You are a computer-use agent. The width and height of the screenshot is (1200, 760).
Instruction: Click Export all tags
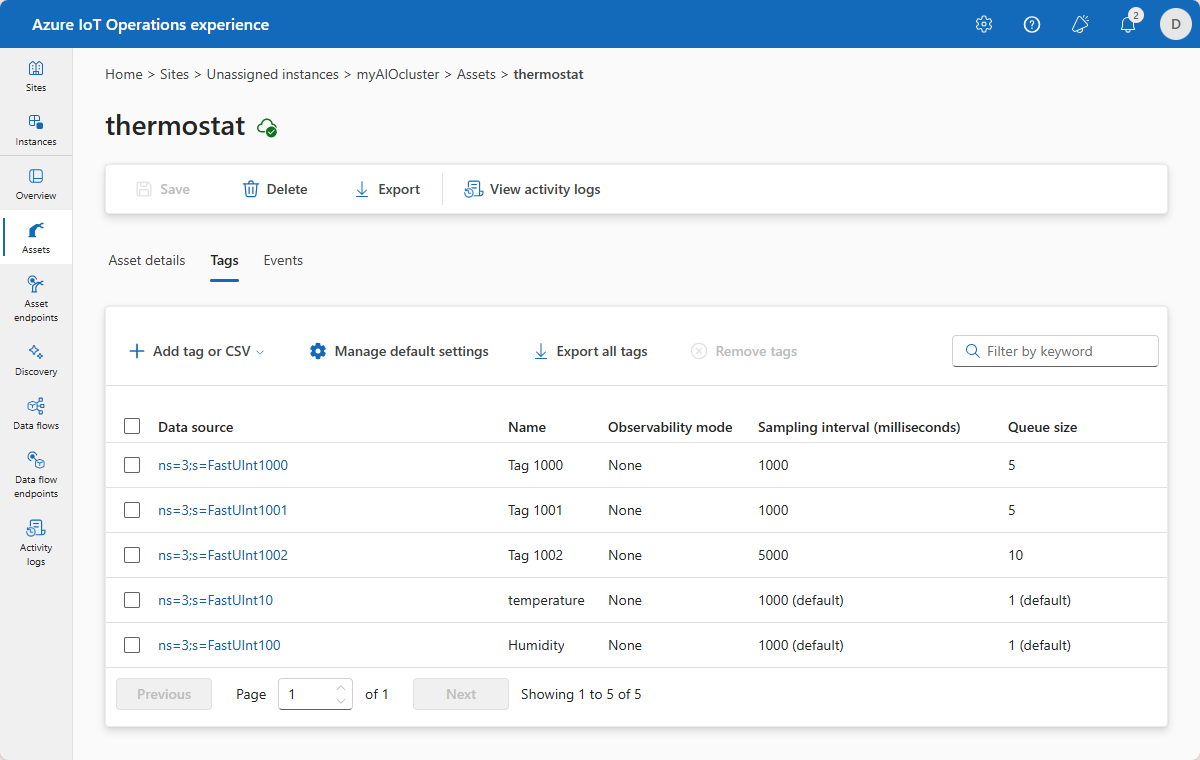[590, 351]
